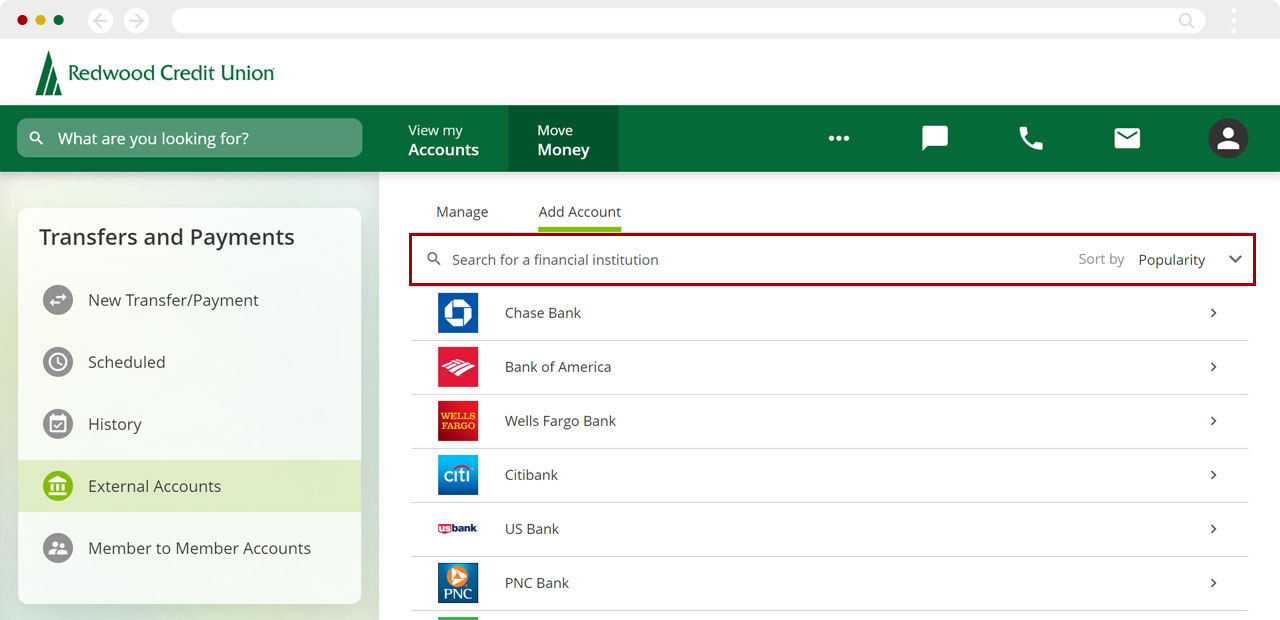The image size is (1280, 620).
Task: Click the financial institution search magnifier icon
Action: [x=434, y=259]
